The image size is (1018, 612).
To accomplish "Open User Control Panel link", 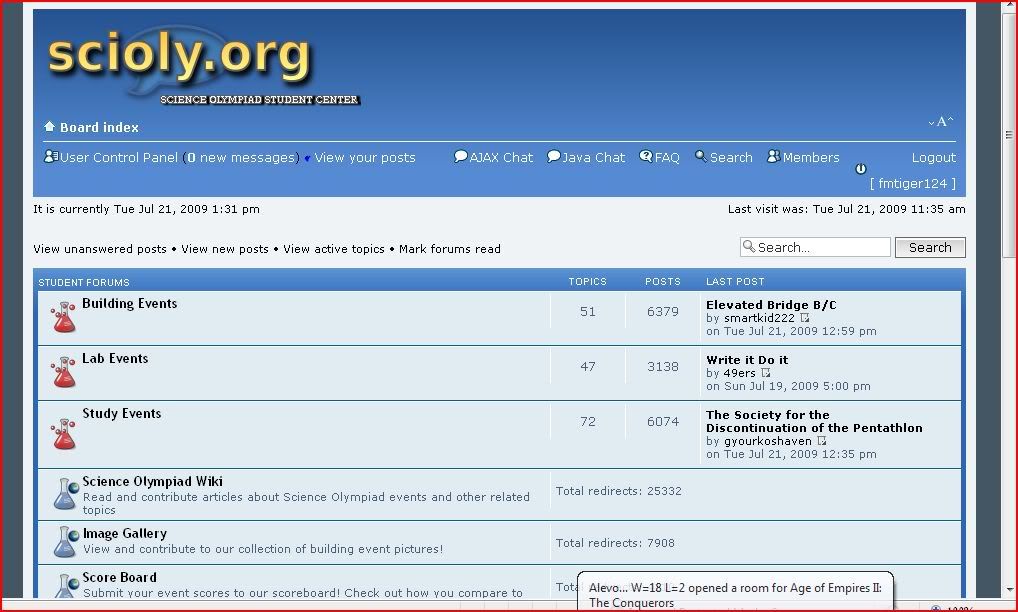I will 119,158.
